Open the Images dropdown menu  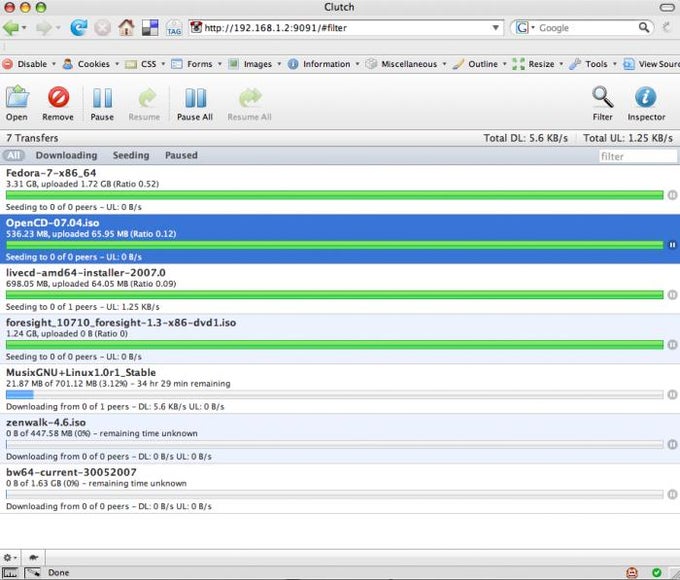[255, 64]
